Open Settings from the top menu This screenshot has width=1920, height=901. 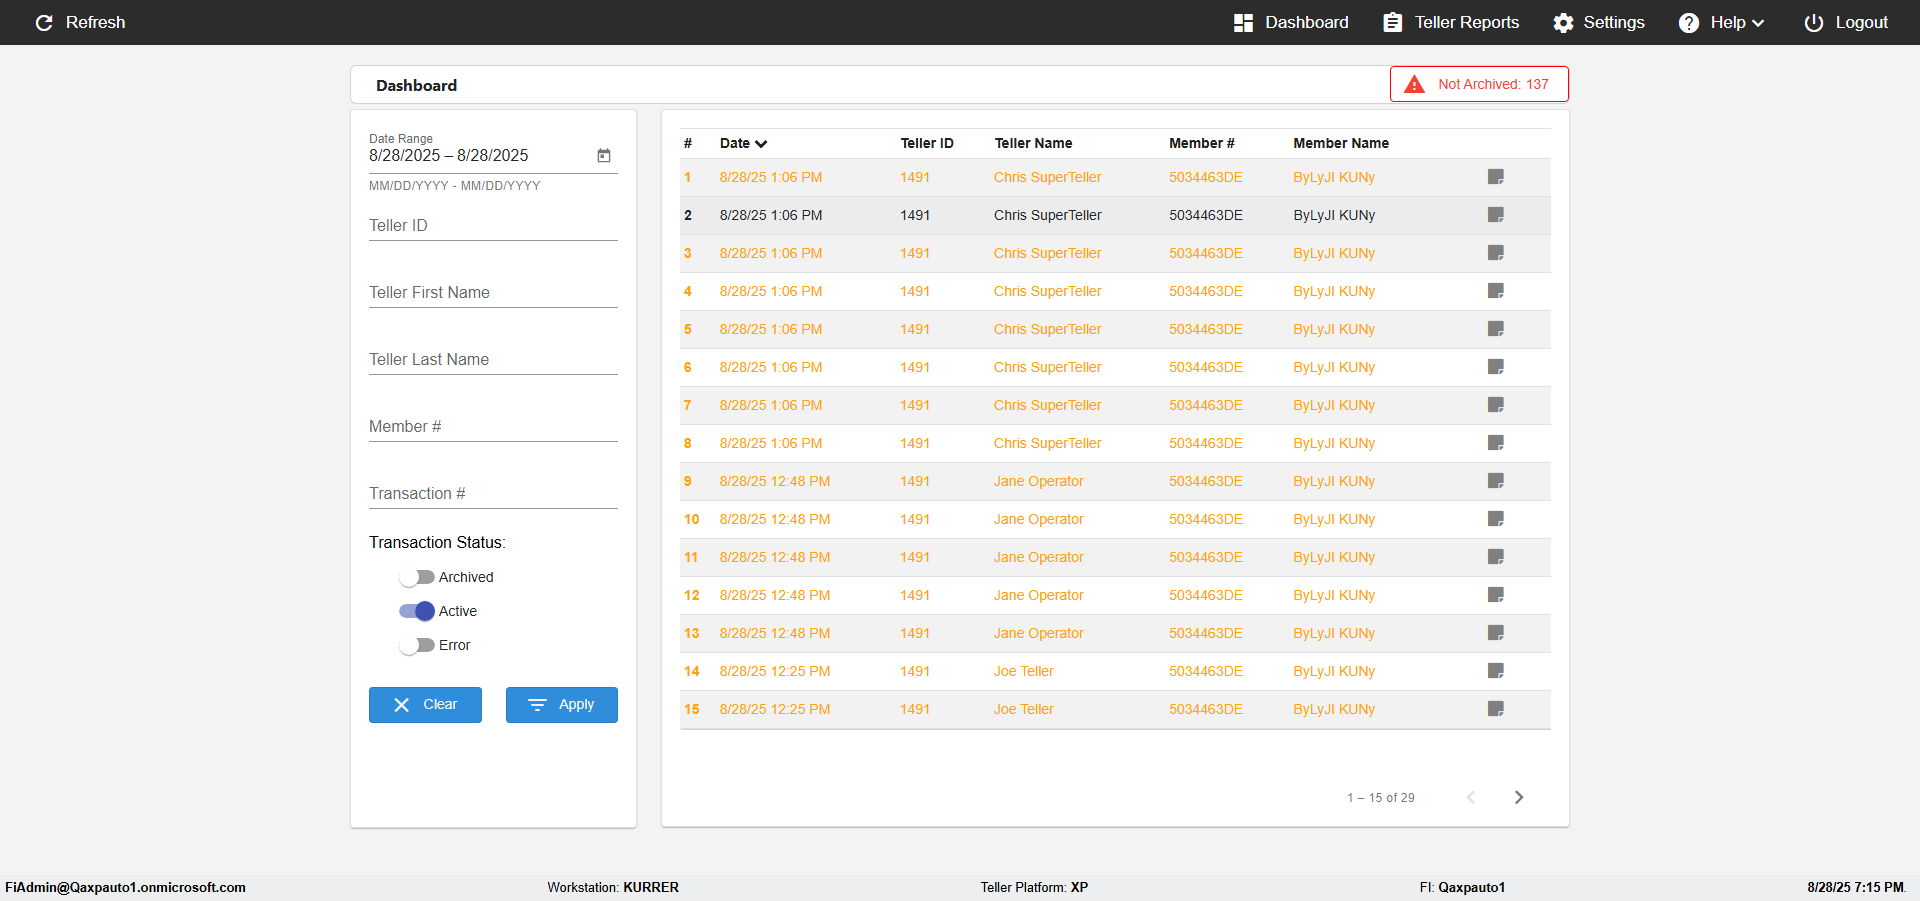1598,22
